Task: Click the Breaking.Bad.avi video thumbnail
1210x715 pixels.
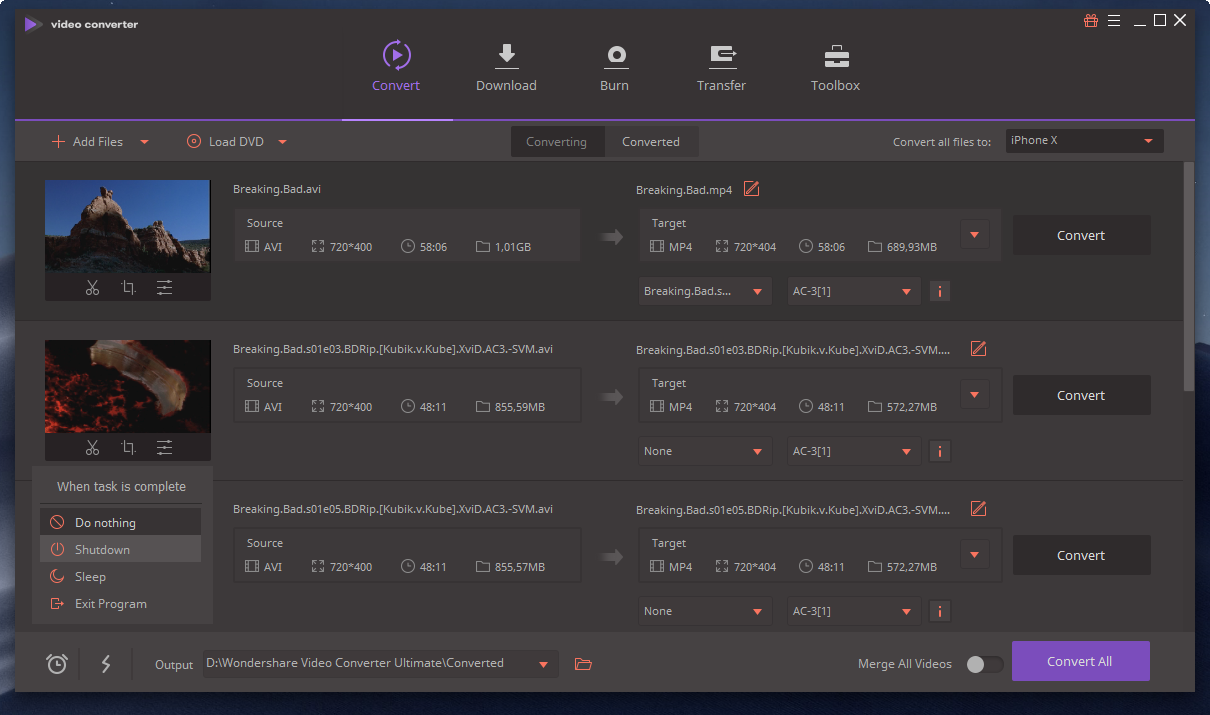Action: [x=127, y=226]
